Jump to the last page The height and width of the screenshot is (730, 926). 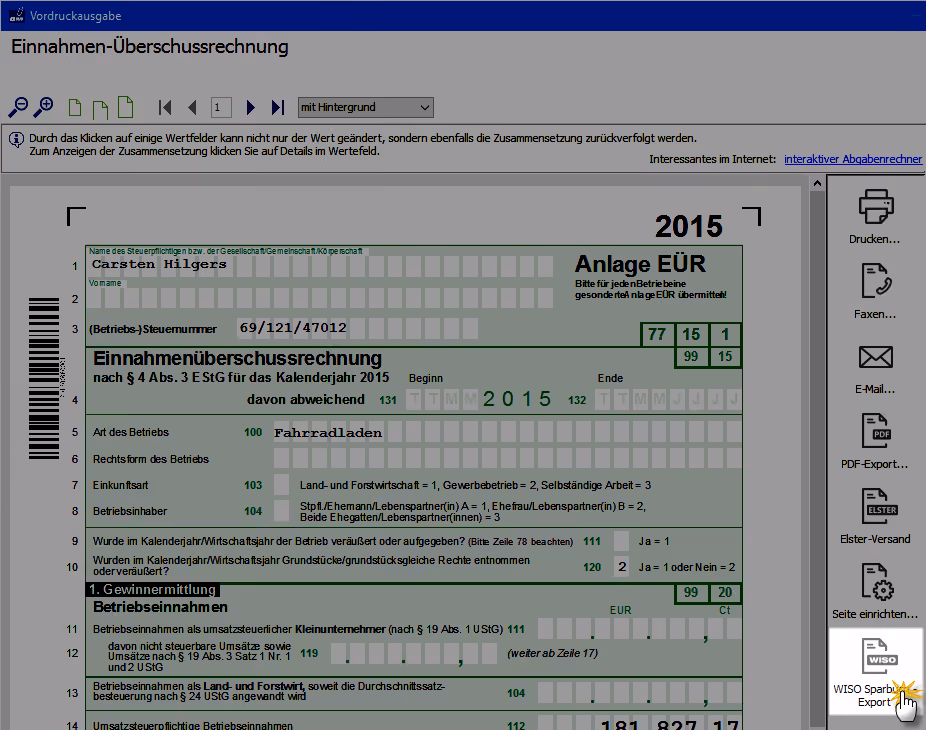coord(278,107)
